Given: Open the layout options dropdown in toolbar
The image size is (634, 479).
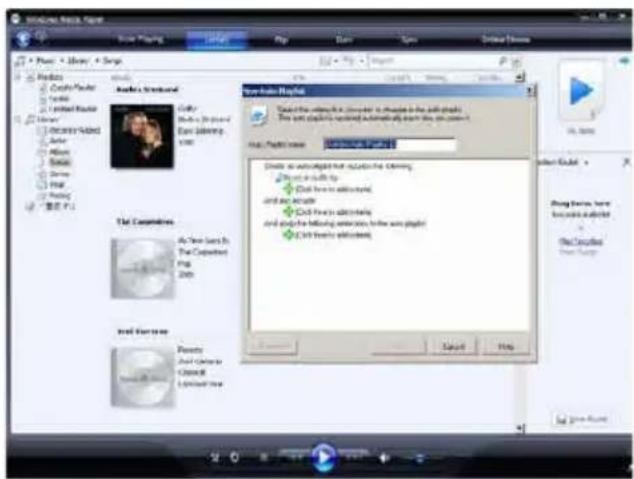Looking at the screenshot, I should 328,61.
